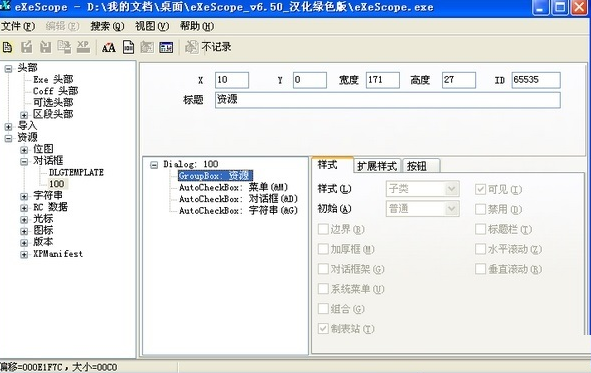Toggle the 系统菜单(U) checkbox
This screenshot has width=591, height=373.
click(x=323, y=289)
